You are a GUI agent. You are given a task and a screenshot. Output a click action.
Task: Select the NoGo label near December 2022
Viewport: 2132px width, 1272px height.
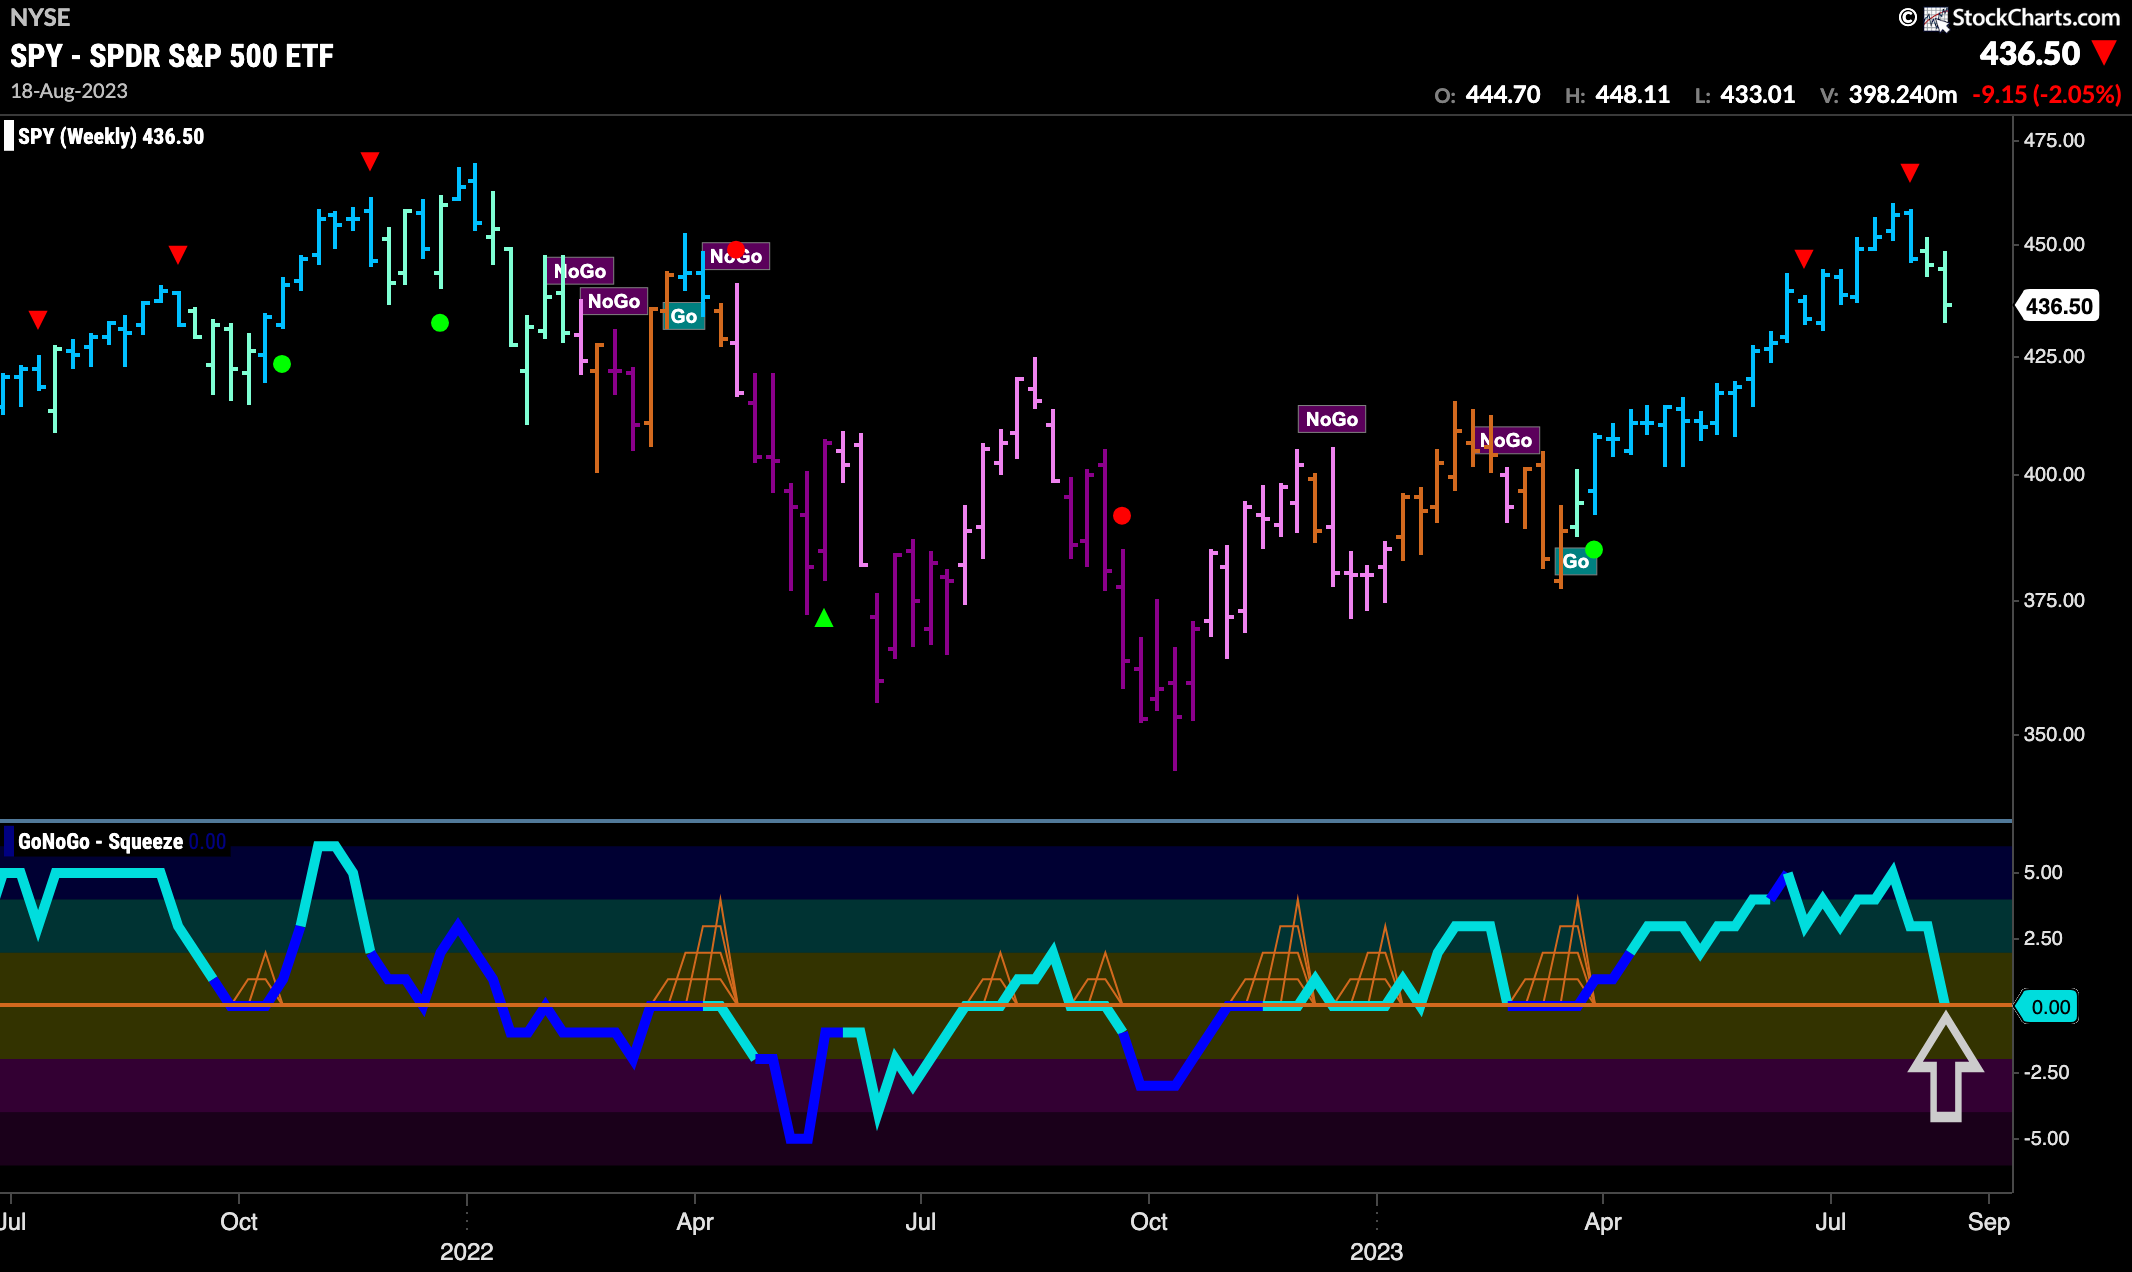coord(1332,419)
